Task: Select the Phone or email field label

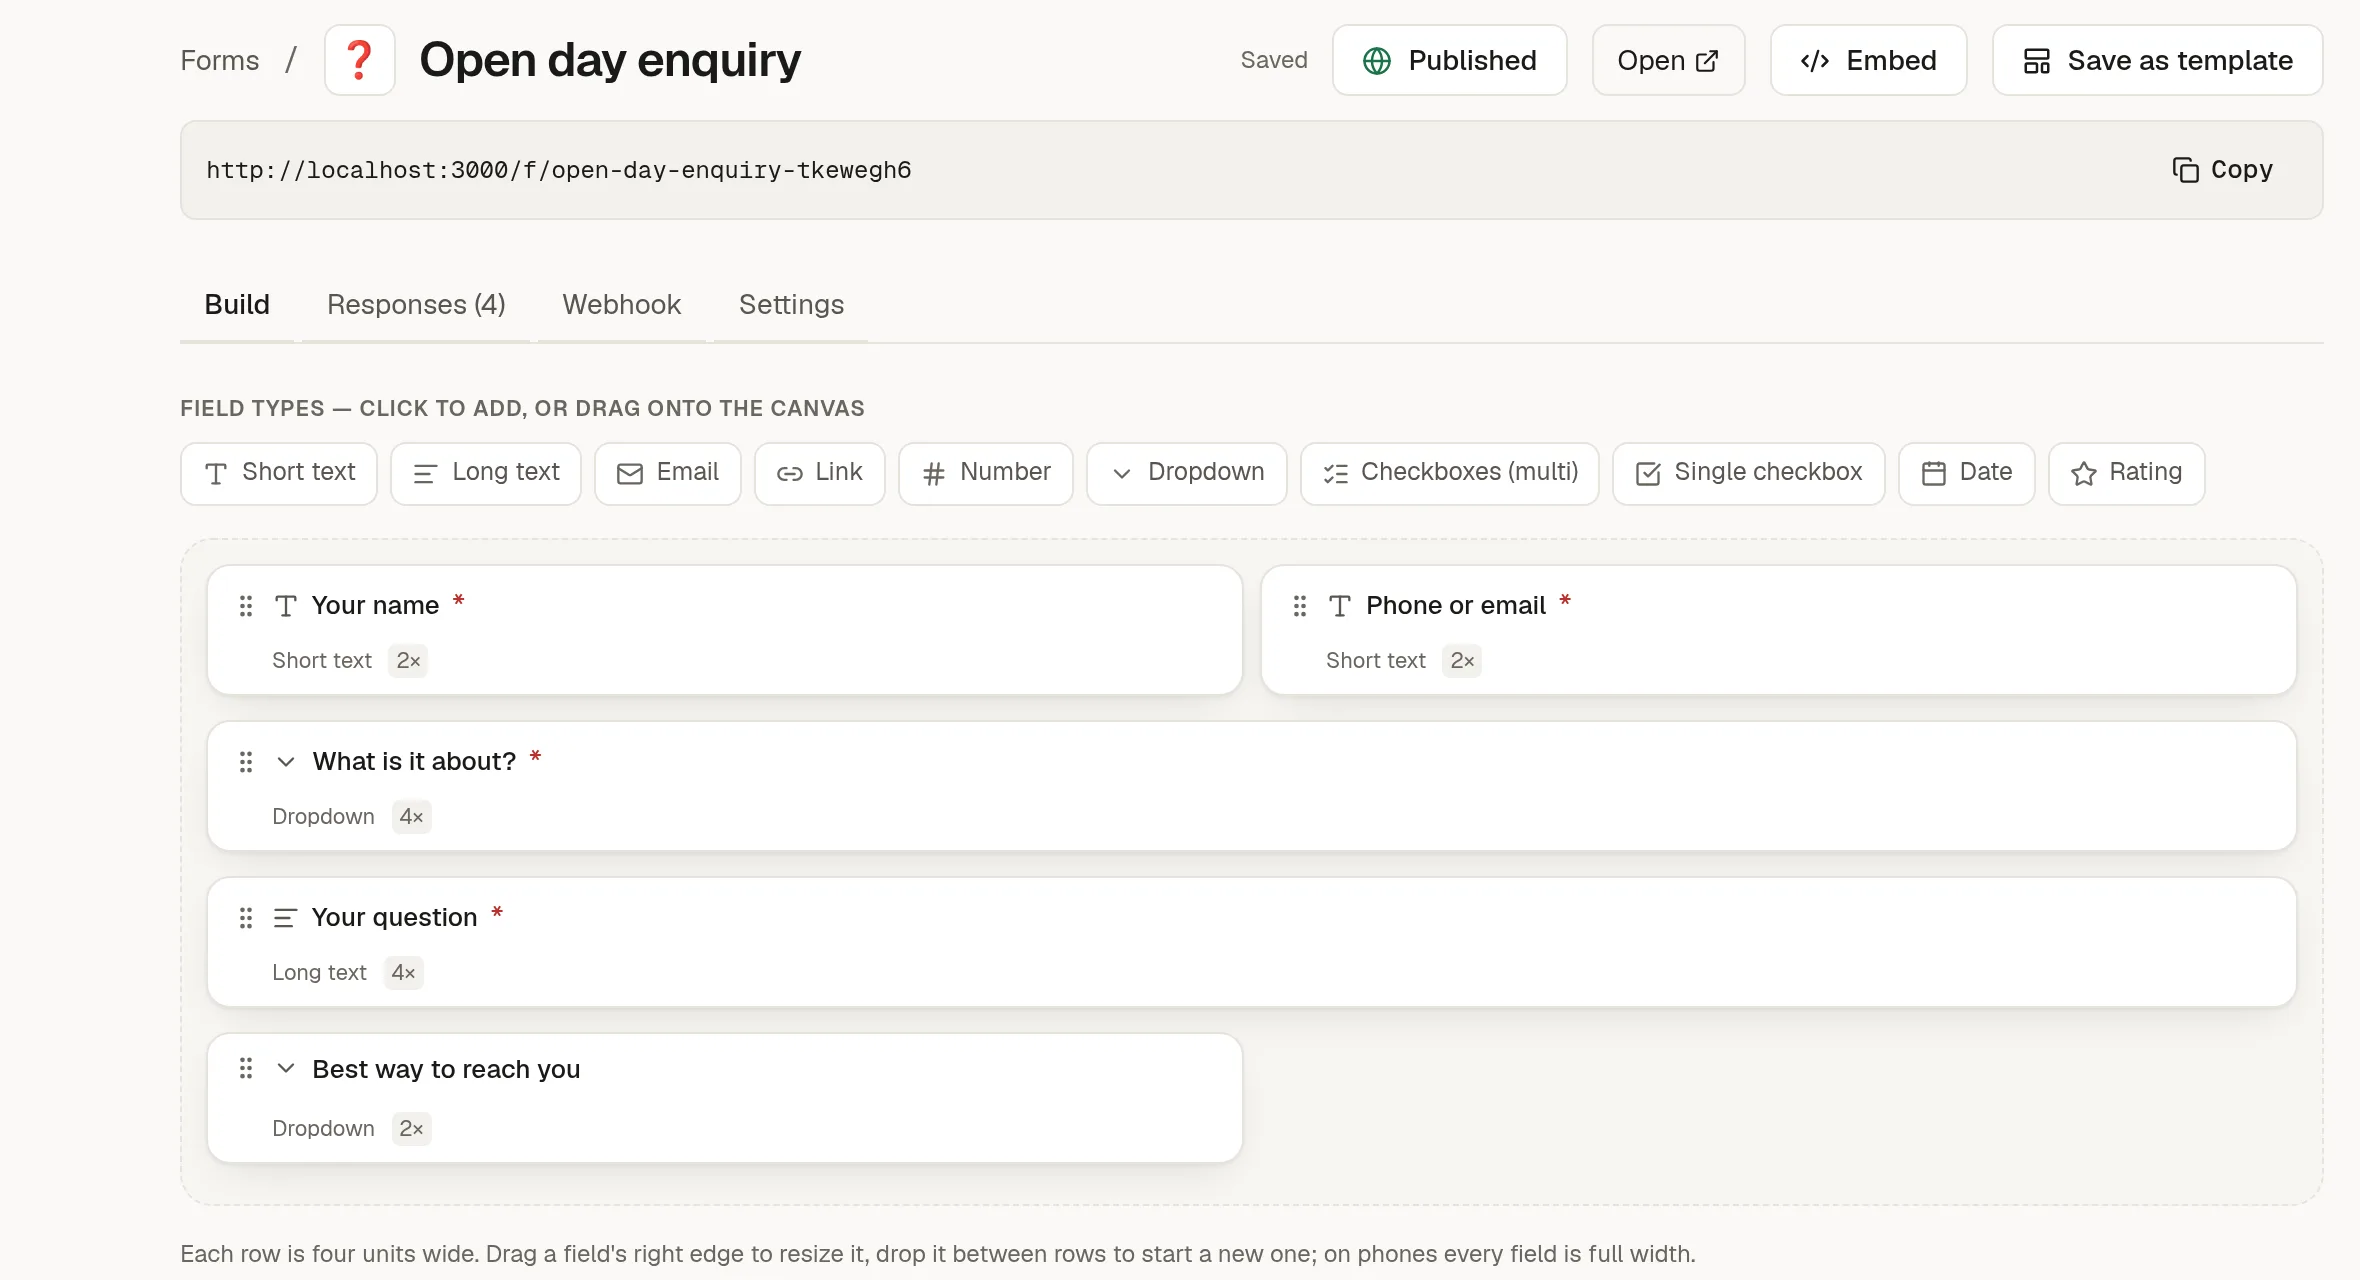Action: pos(1456,606)
